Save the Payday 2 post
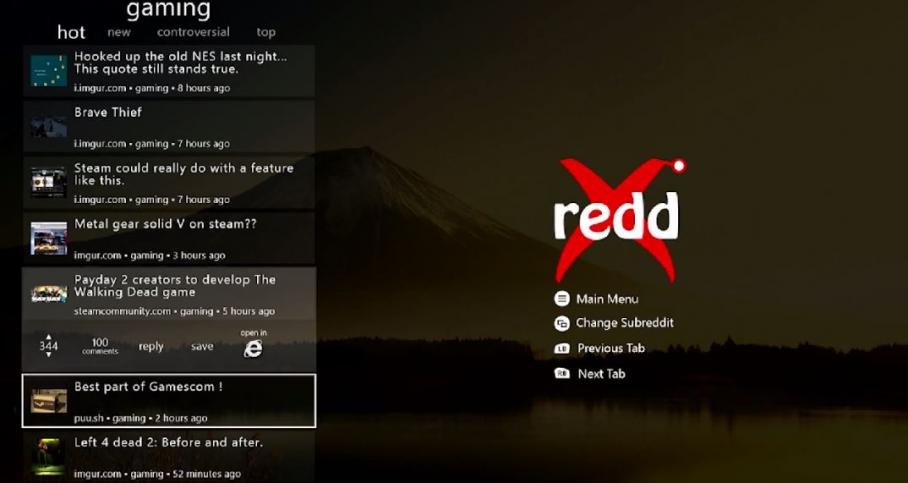908x483 pixels. coord(202,347)
